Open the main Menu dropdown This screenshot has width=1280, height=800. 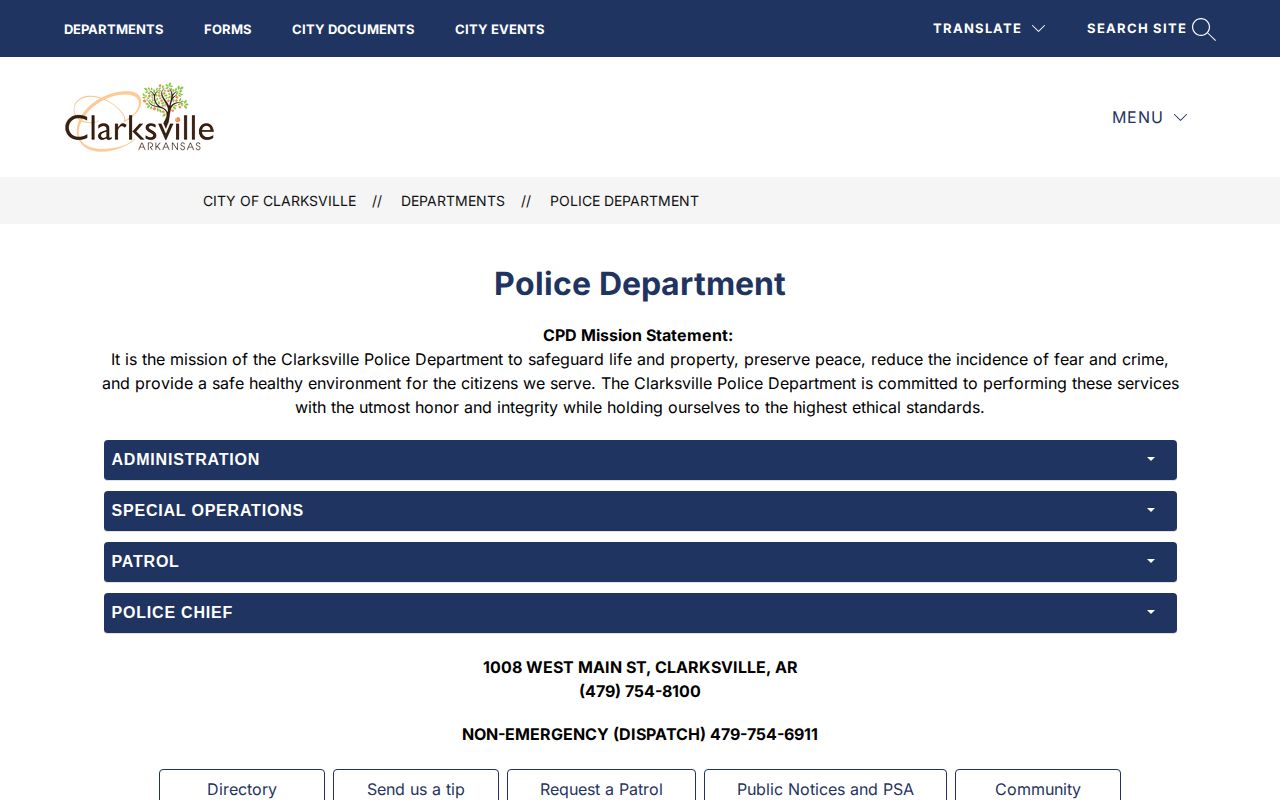1149,117
